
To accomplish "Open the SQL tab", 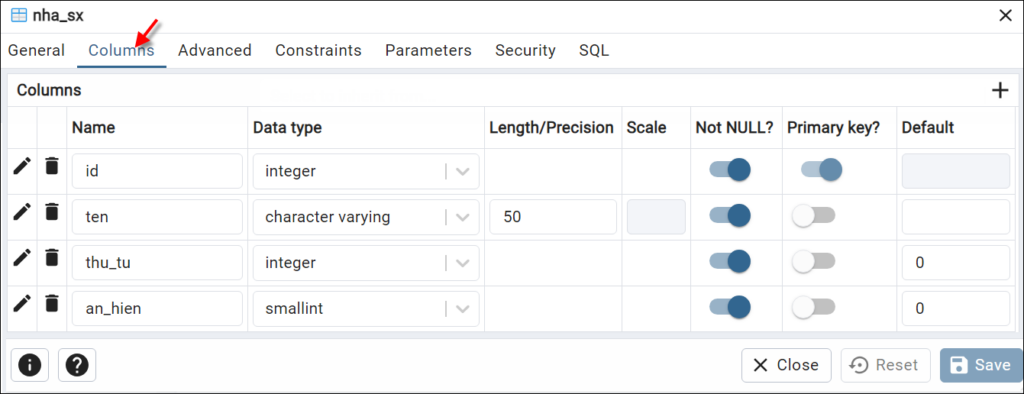I will (594, 50).
